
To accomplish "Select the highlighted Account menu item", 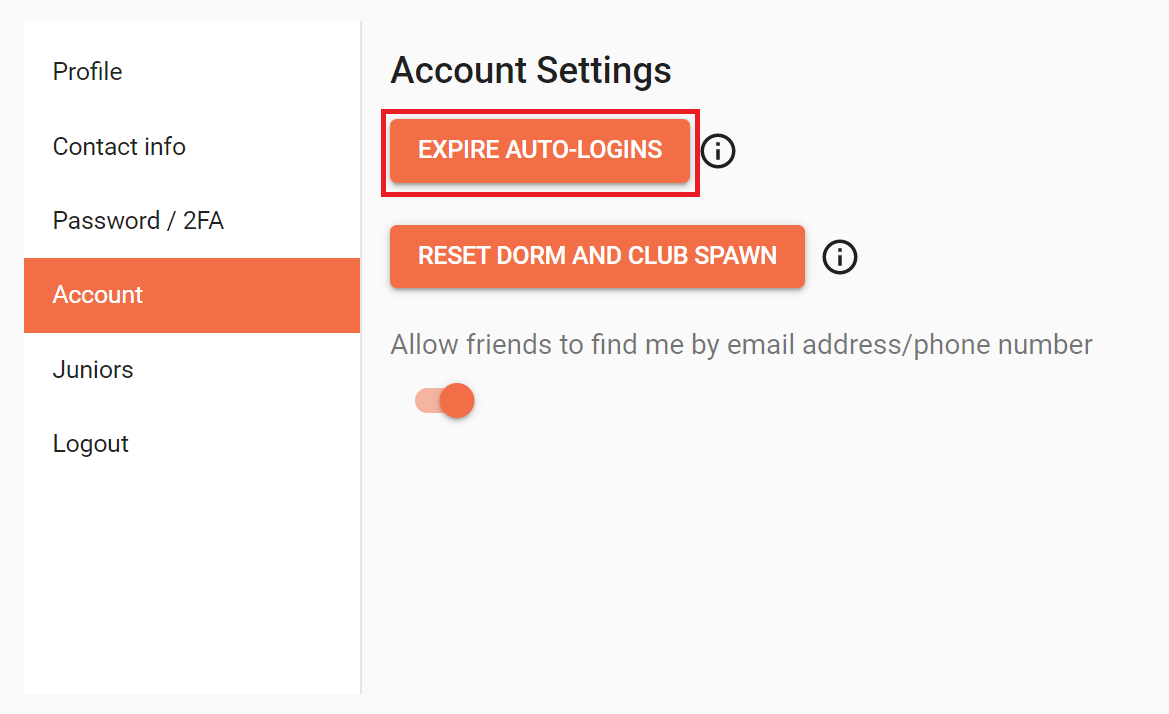I will 98,295.
